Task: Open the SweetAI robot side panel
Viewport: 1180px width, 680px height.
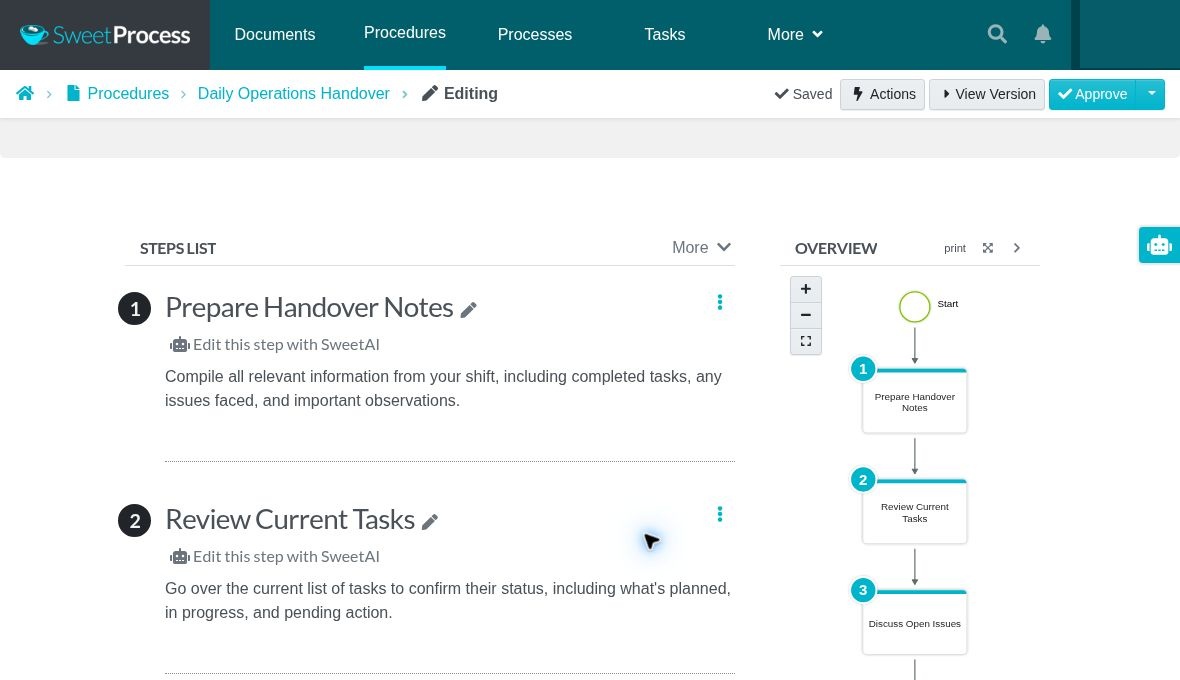Action: tap(1159, 245)
